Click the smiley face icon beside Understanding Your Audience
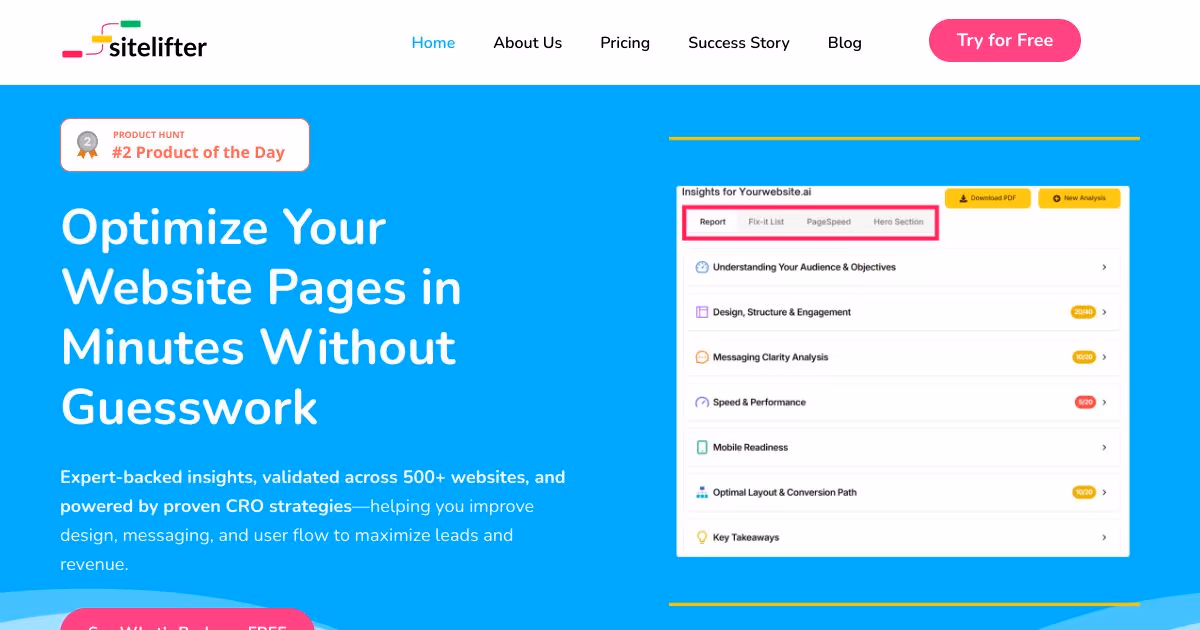Screen dimensions: 1200x630 701,267
